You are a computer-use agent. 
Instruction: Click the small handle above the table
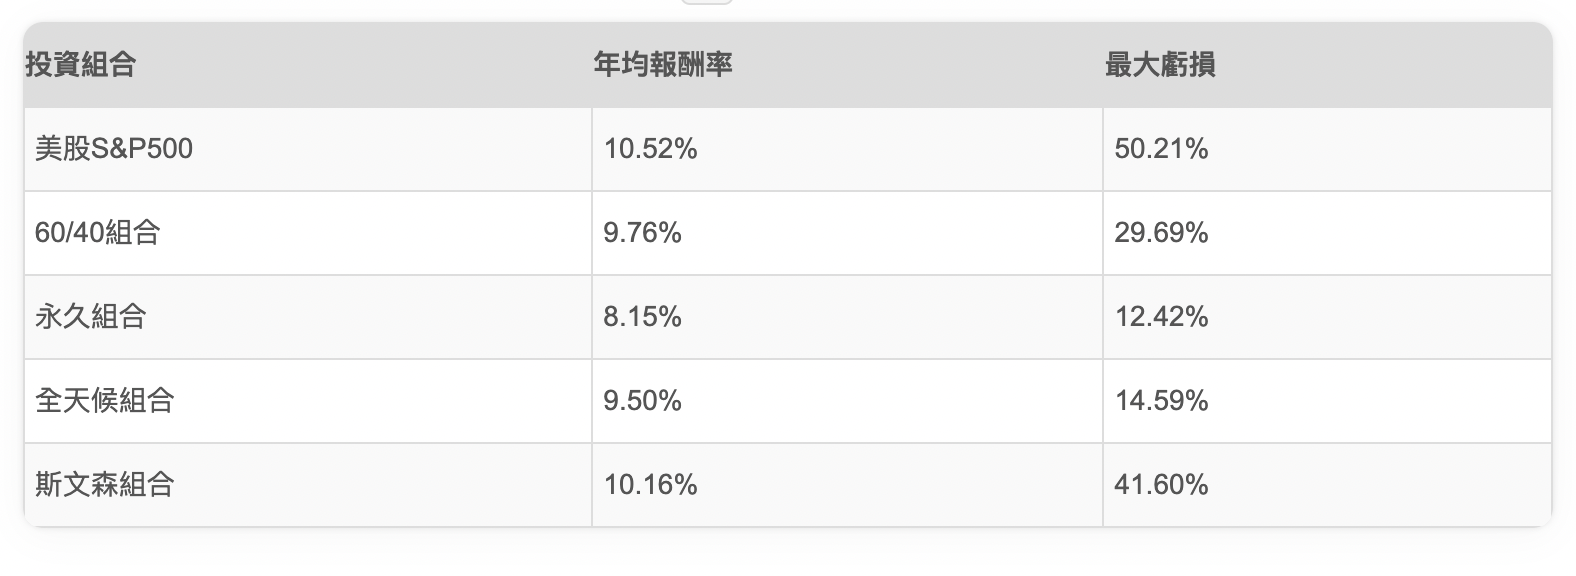click(706, 2)
